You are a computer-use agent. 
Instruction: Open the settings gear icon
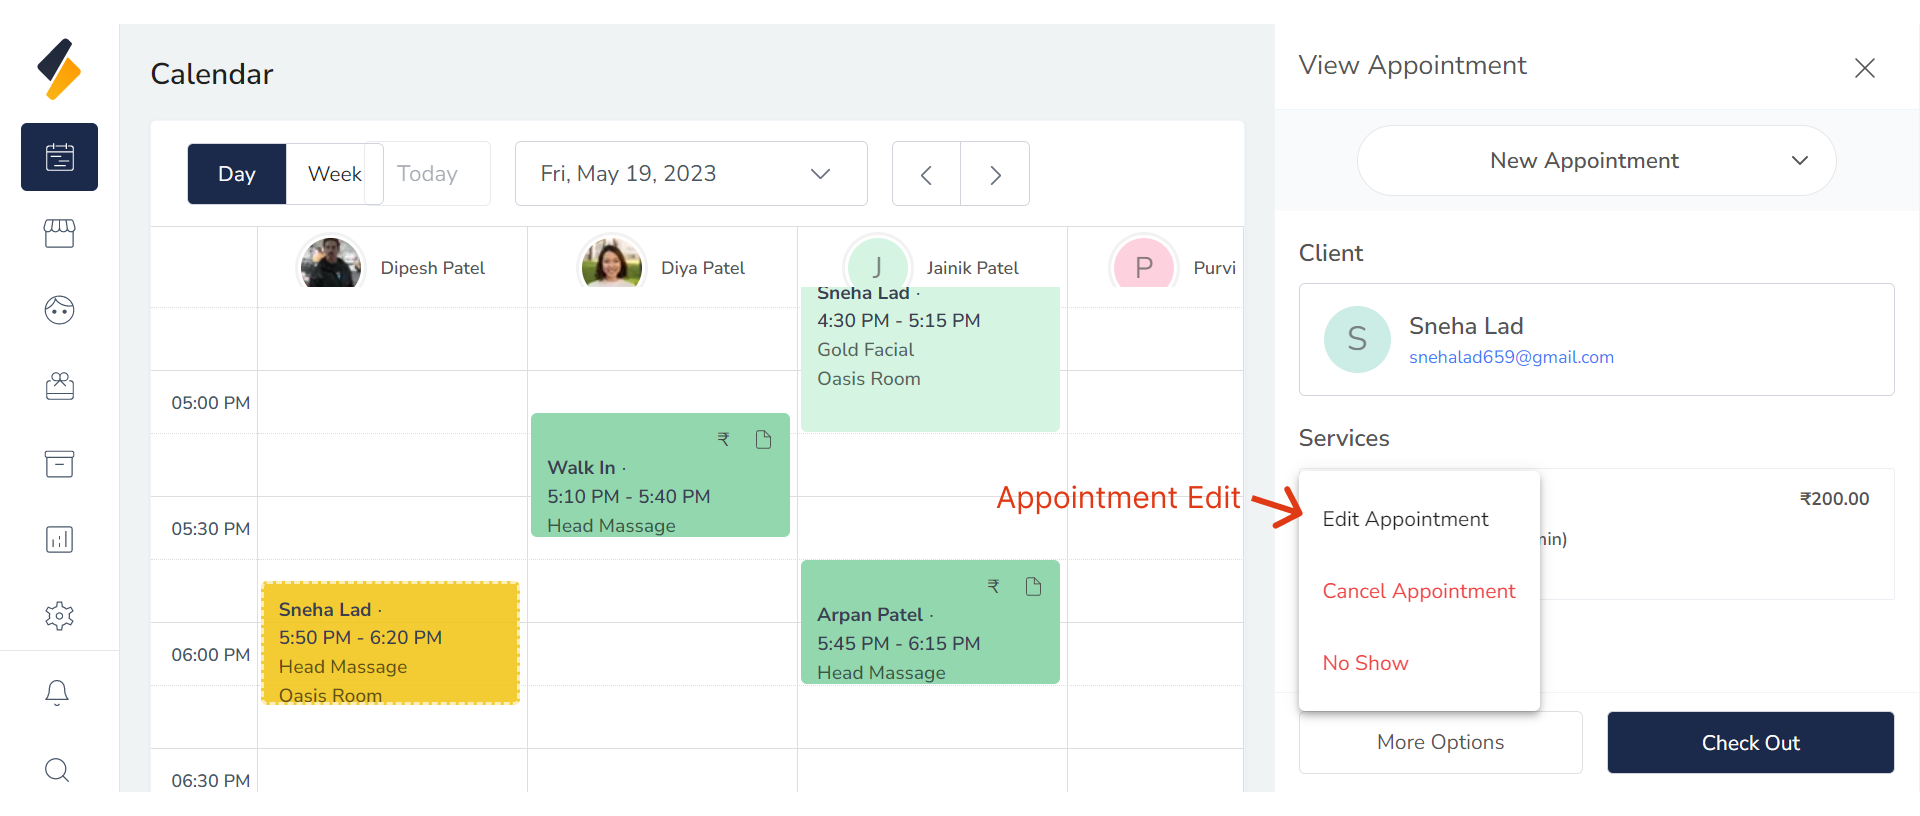pyautogui.click(x=59, y=616)
